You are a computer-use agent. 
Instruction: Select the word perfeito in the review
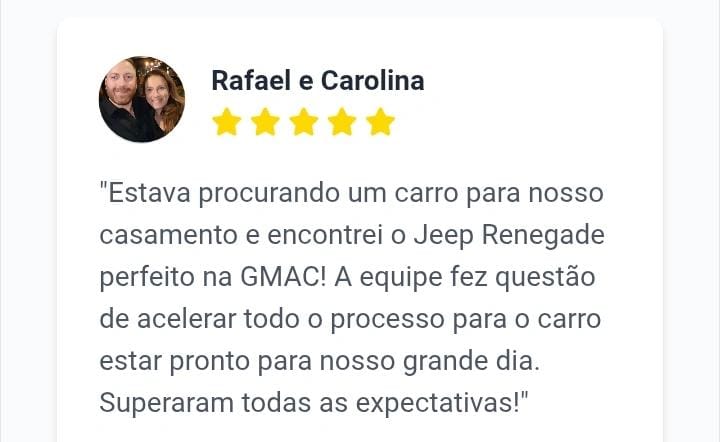145,277
